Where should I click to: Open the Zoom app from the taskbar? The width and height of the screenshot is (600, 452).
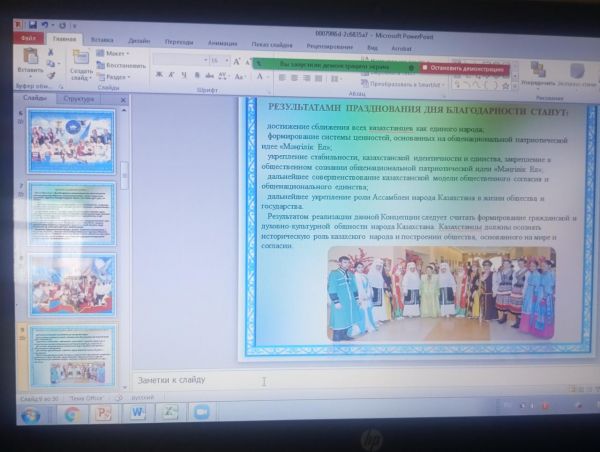point(200,412)
